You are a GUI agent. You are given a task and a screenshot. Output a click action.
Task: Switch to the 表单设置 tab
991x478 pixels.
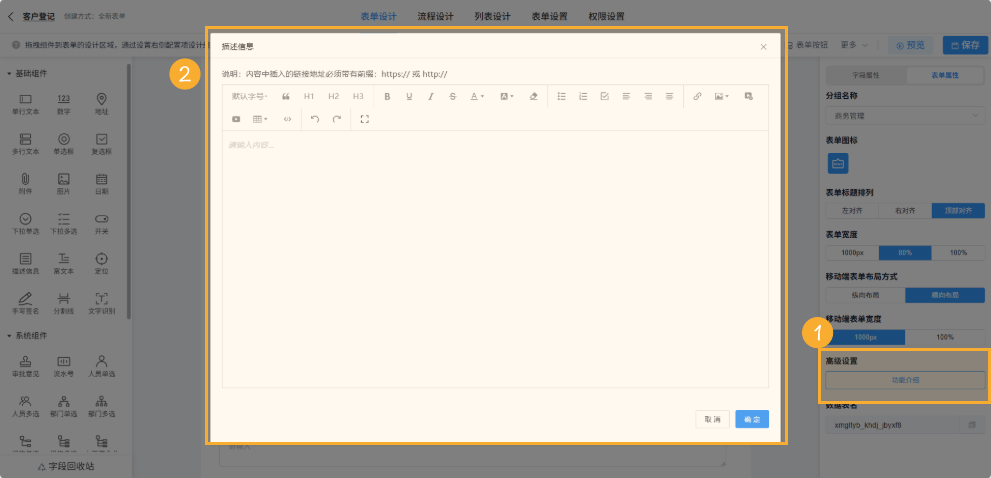click(x=549, y=16)
